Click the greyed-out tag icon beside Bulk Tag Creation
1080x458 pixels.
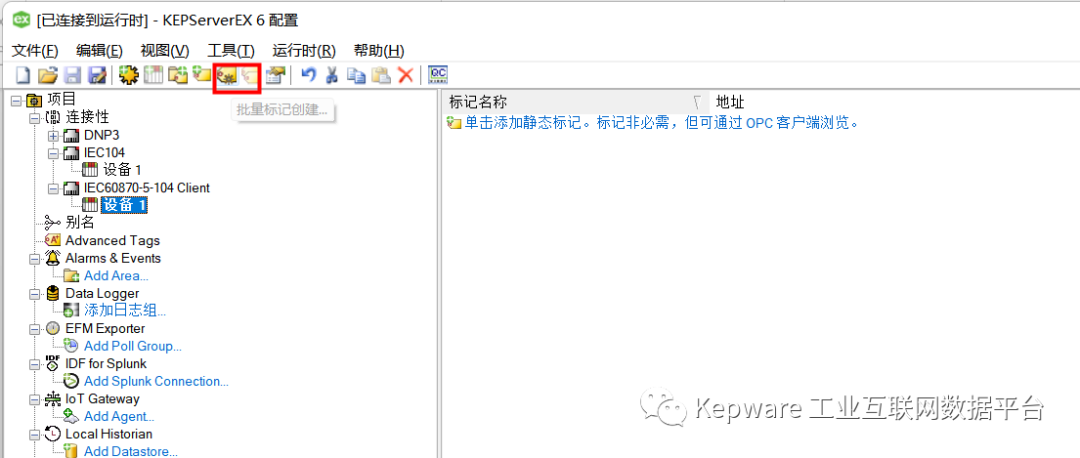pyautogui.click(x=249, y=75)
